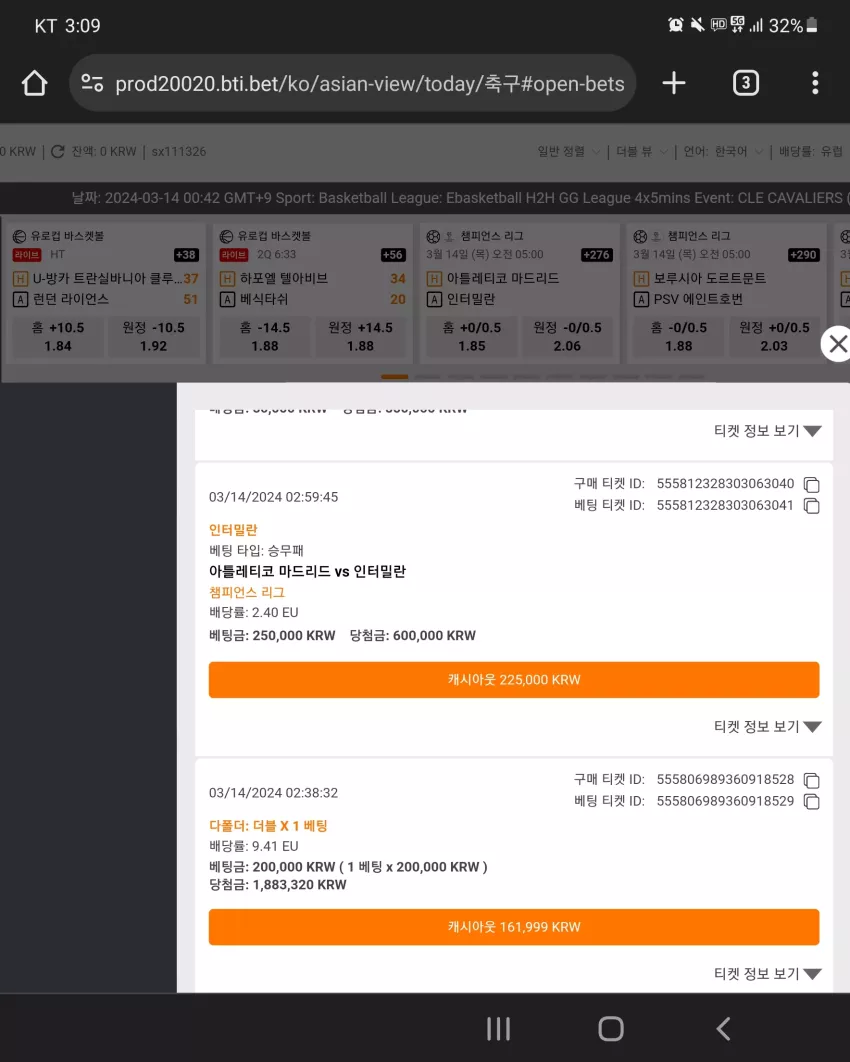Tap Android home navigation button
The height and width of the screenshot is (1062, 850).
pyautogui.click(x=611, y=1029)
